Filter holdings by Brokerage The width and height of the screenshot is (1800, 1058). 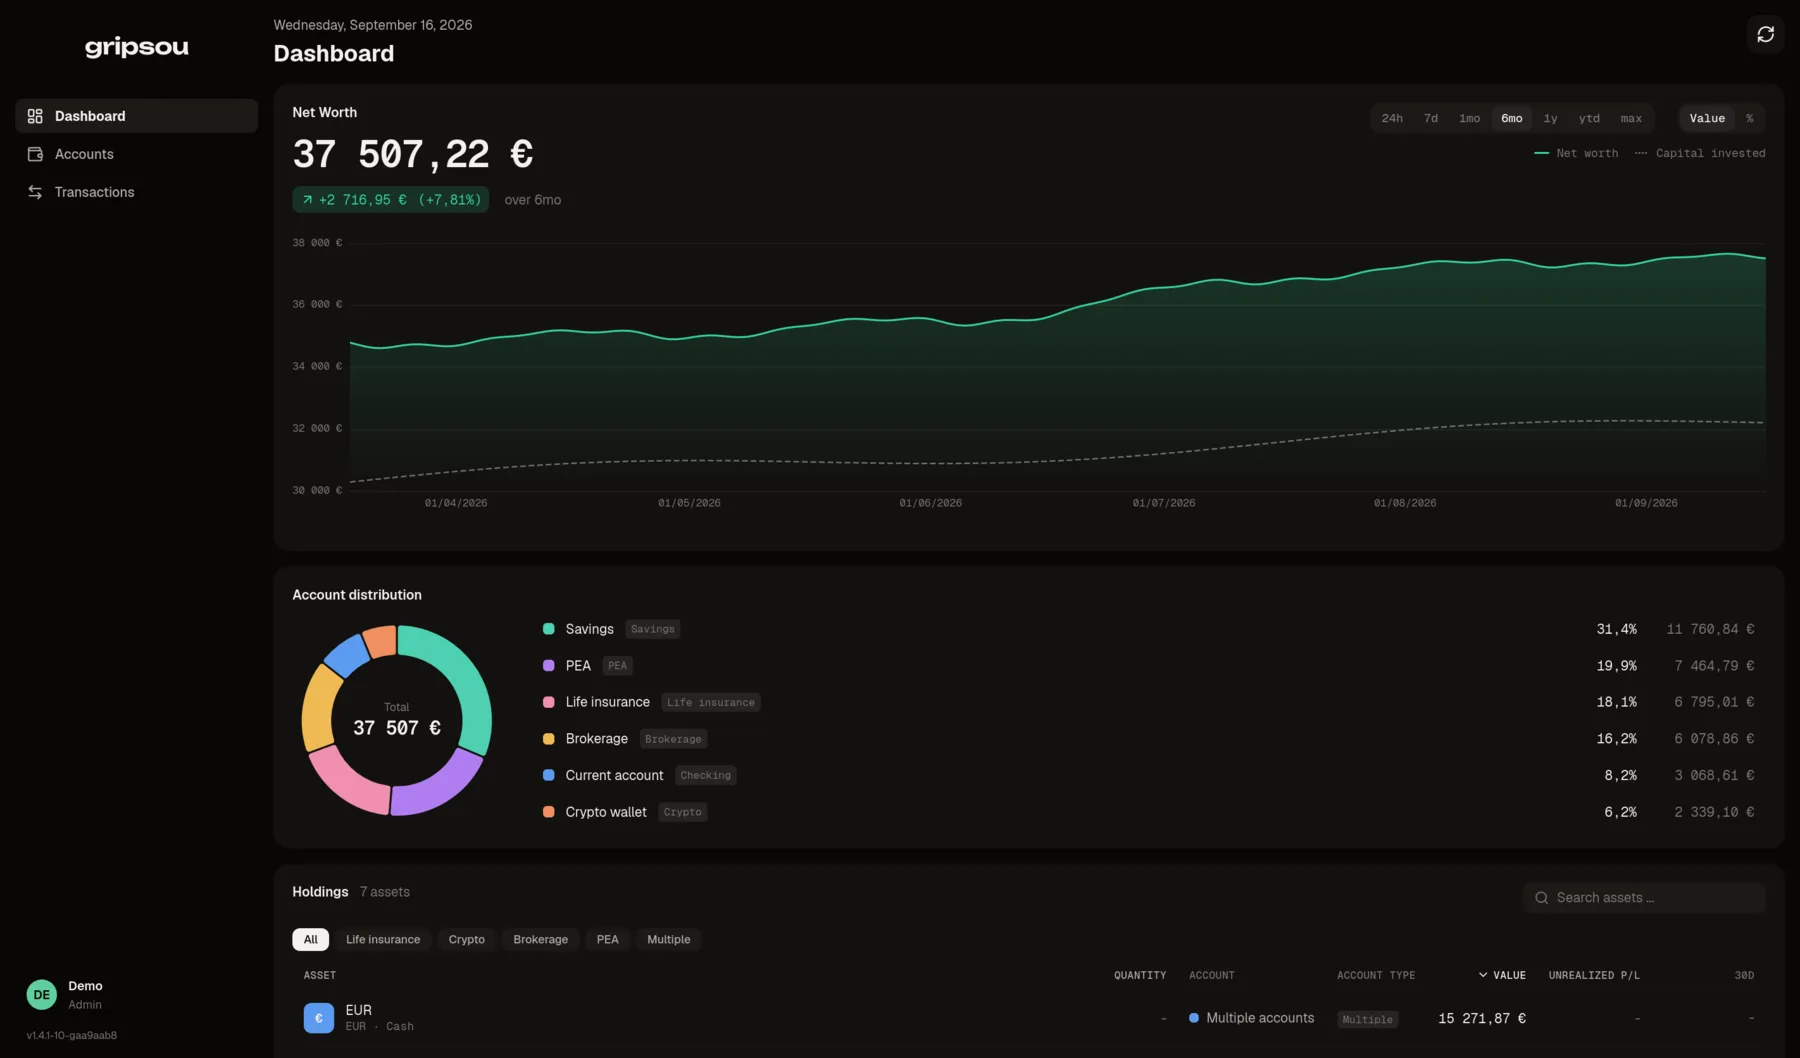coord(540,940)
